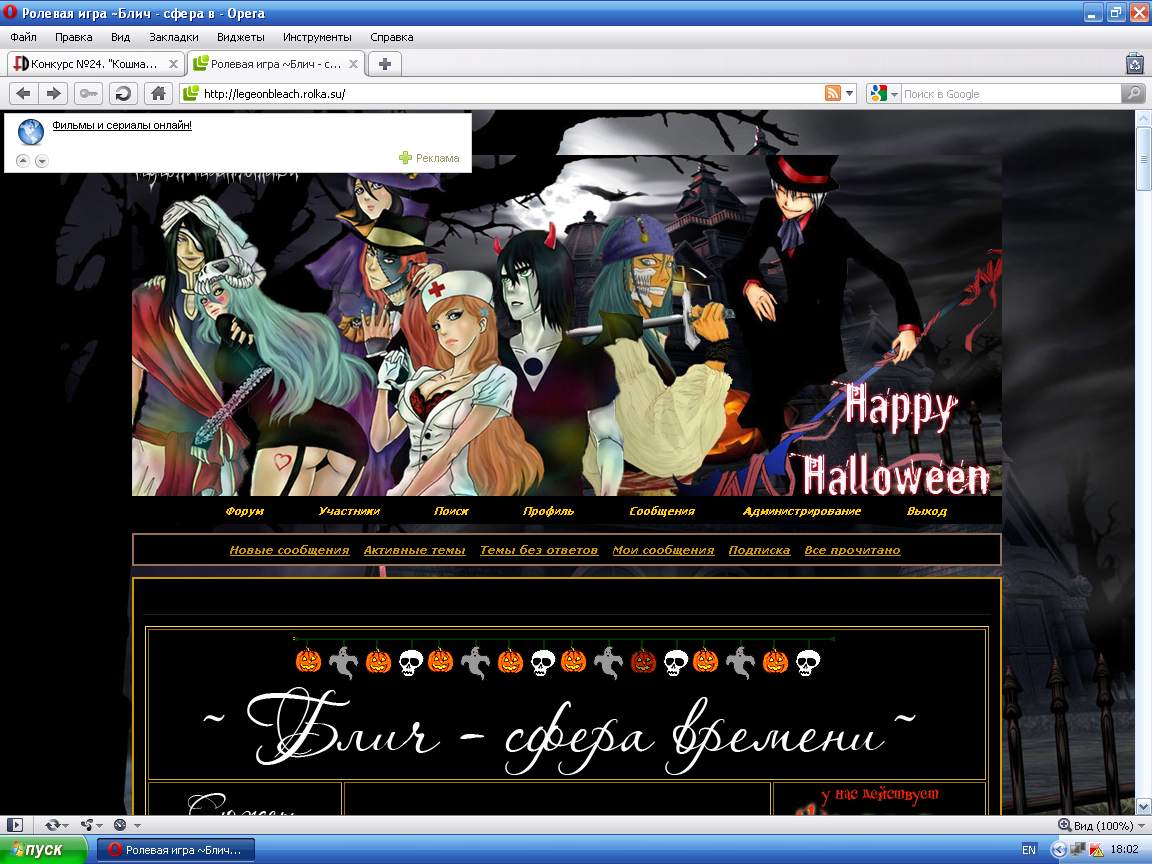Click the RSS feed icon in address bar
This screenshot has width=1152, height=864.
[832, 93]
